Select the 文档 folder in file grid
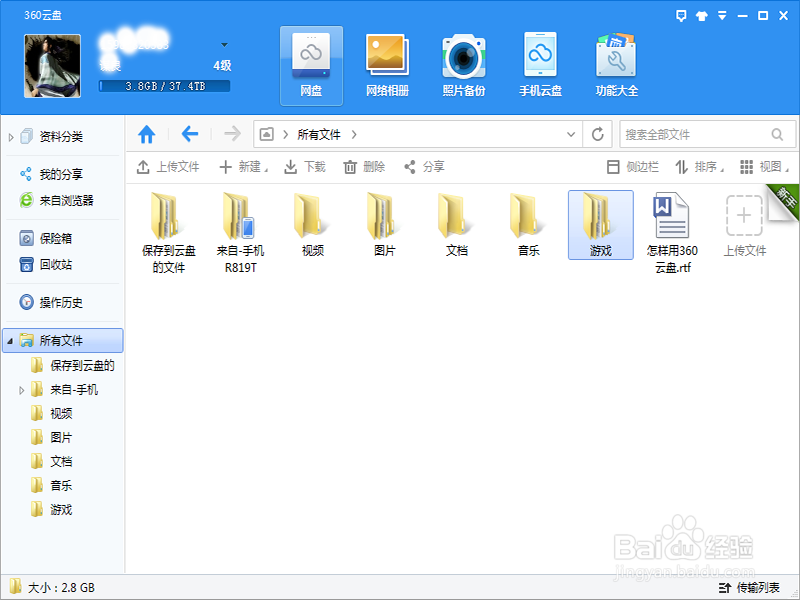Viewport: 800px width, 600px height. [x=456, y=224]
